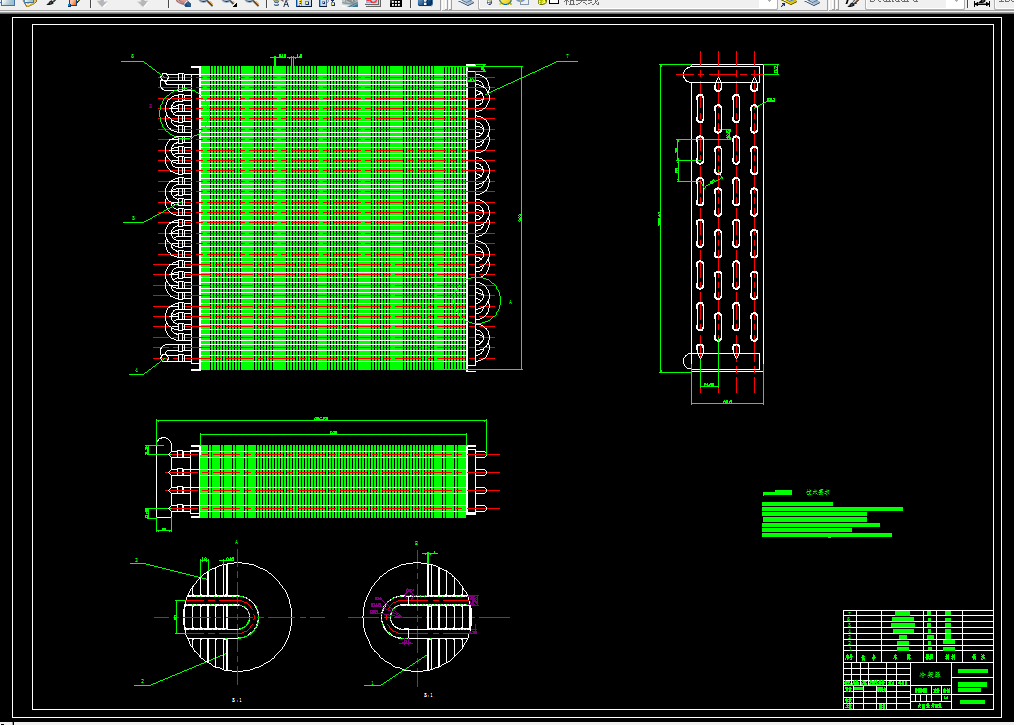
Task: Select part callout number 3 label
Action: [136, 560]
